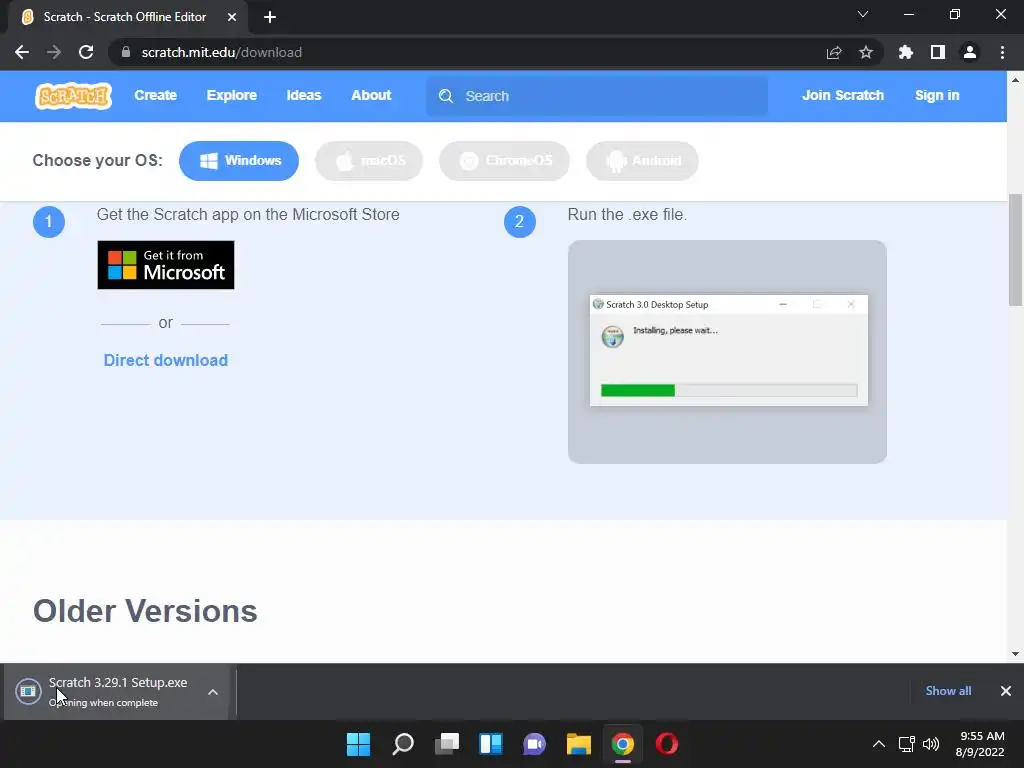Click the Older Versions heading
Screen dimensions: 1024x768
[x=145, y=611]
